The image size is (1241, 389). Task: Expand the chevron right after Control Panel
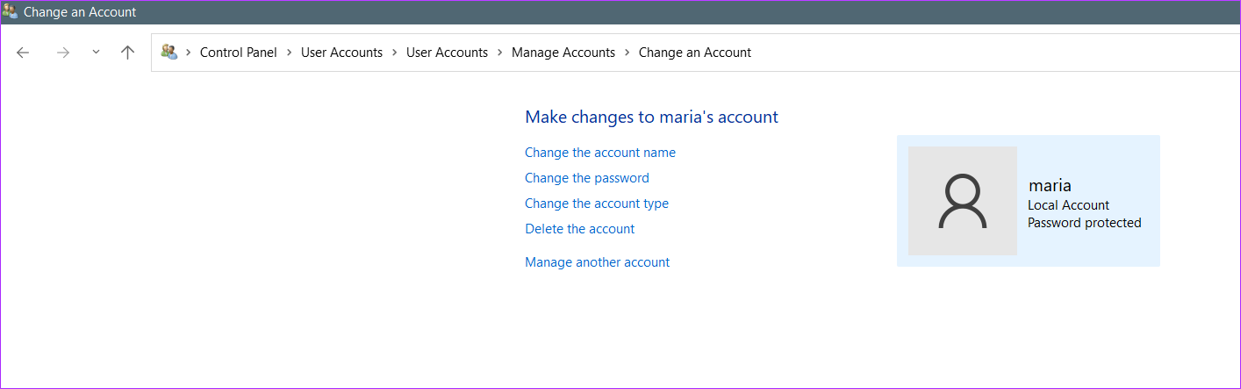[x=289, y=53]
